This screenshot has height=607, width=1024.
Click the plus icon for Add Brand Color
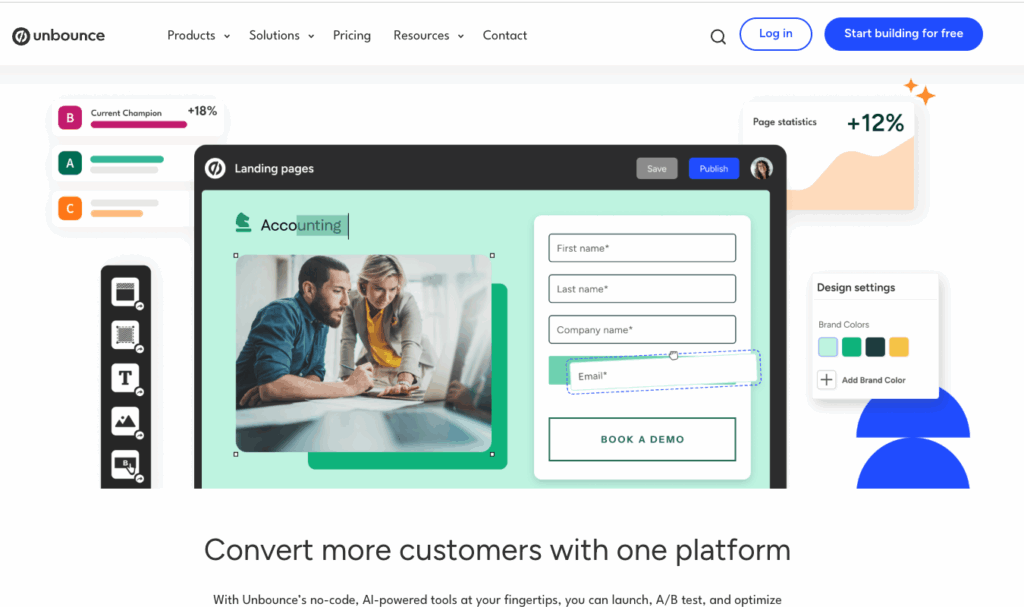tap(826, 380)
